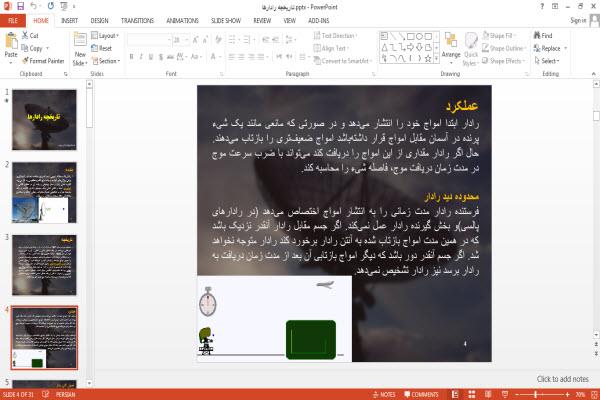600x400 pixels.
Task: Click PERSIAN language indicator in status bar
Action: tap(65, 394)
